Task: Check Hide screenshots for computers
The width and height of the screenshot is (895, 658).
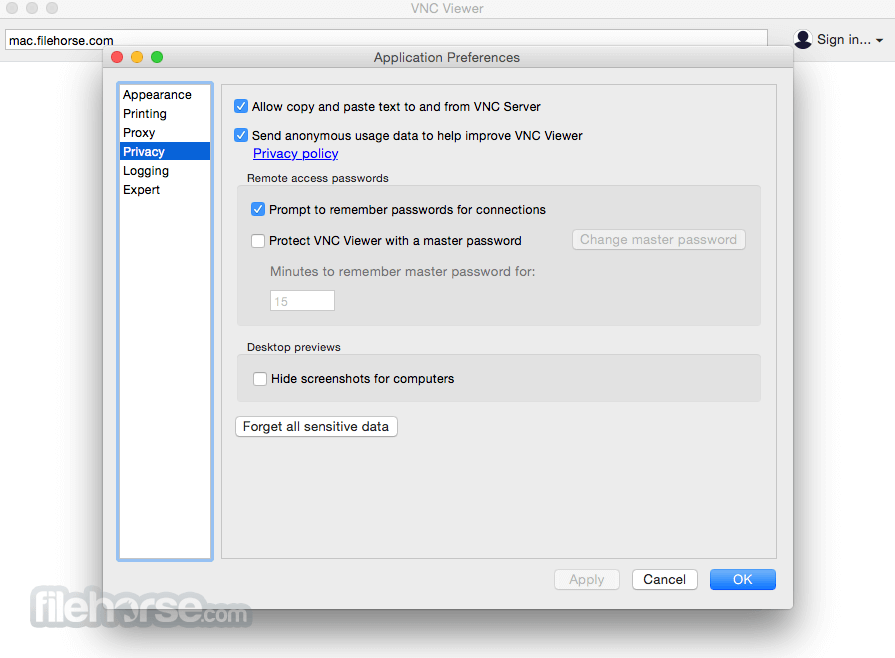Action: tap(260, 379)
